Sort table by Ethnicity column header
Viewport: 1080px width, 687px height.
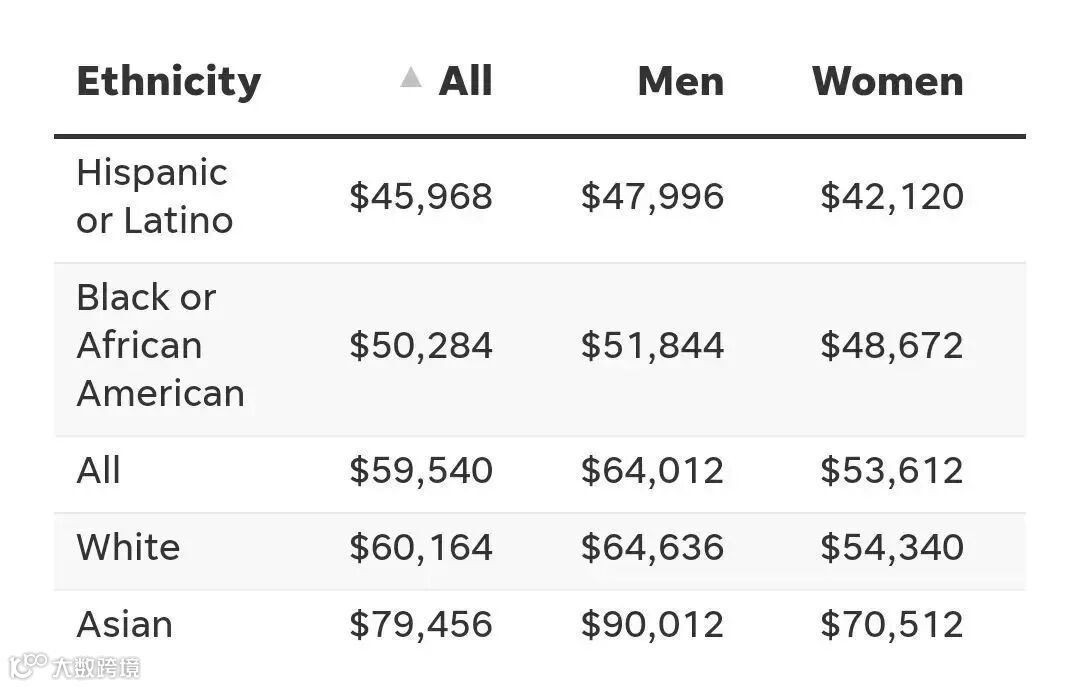tap(168, 82)
